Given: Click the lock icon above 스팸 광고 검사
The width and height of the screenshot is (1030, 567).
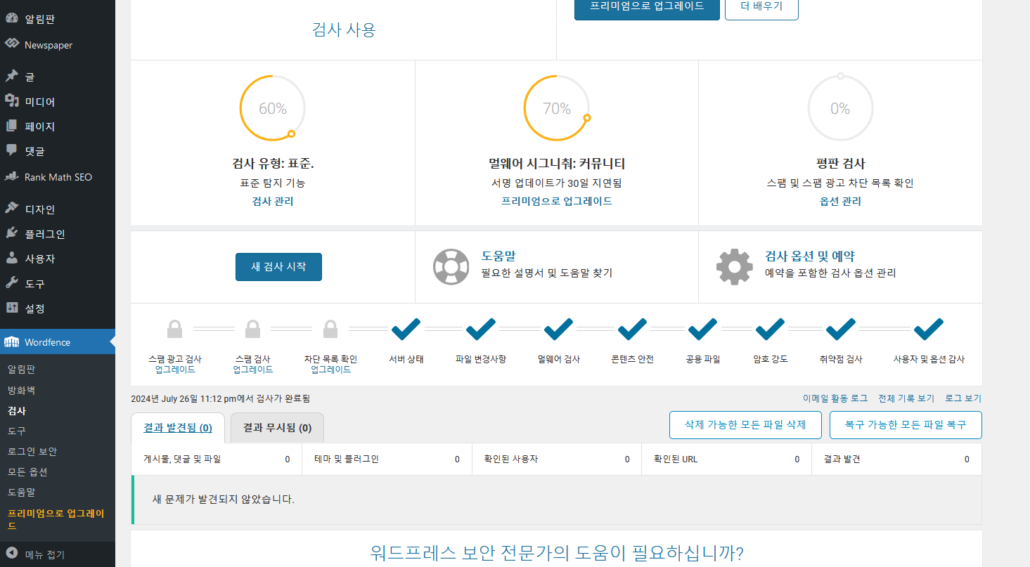Looking at the screenshot, I should [x=175, y=329].
